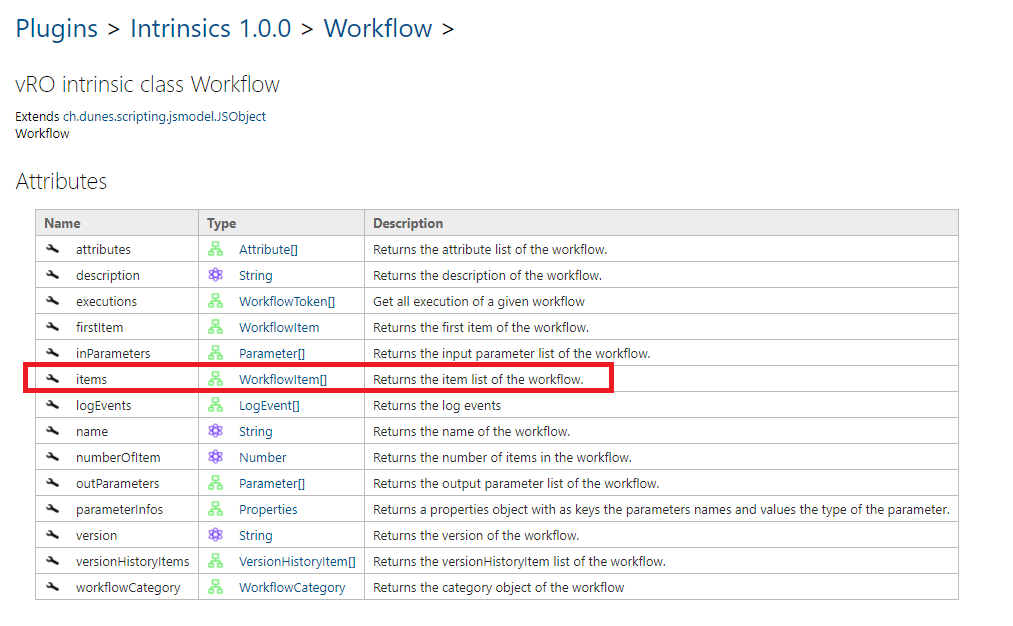Click the purple type icon in description row

pos(215,275)
